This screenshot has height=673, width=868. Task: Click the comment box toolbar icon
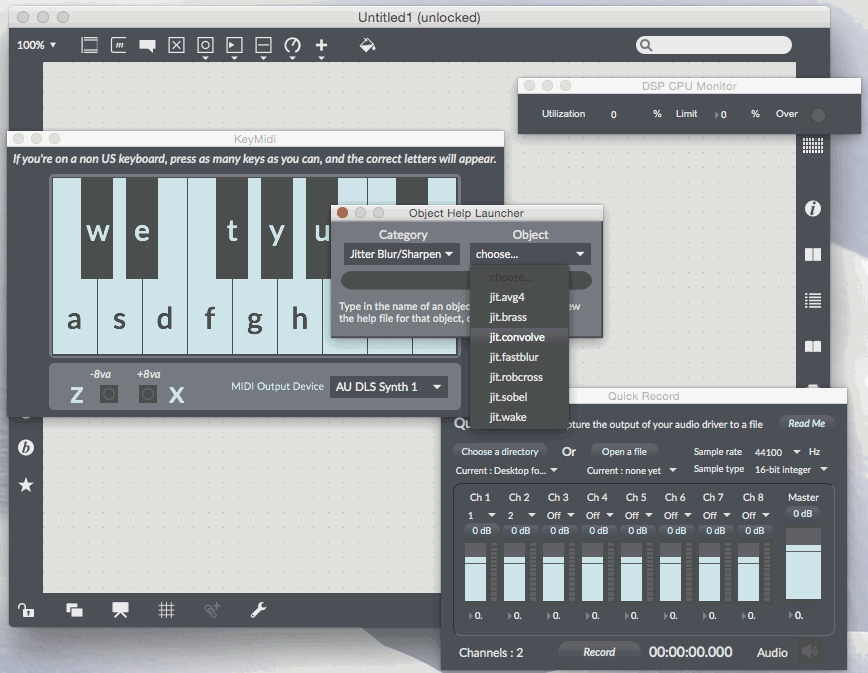pos(147,45)
